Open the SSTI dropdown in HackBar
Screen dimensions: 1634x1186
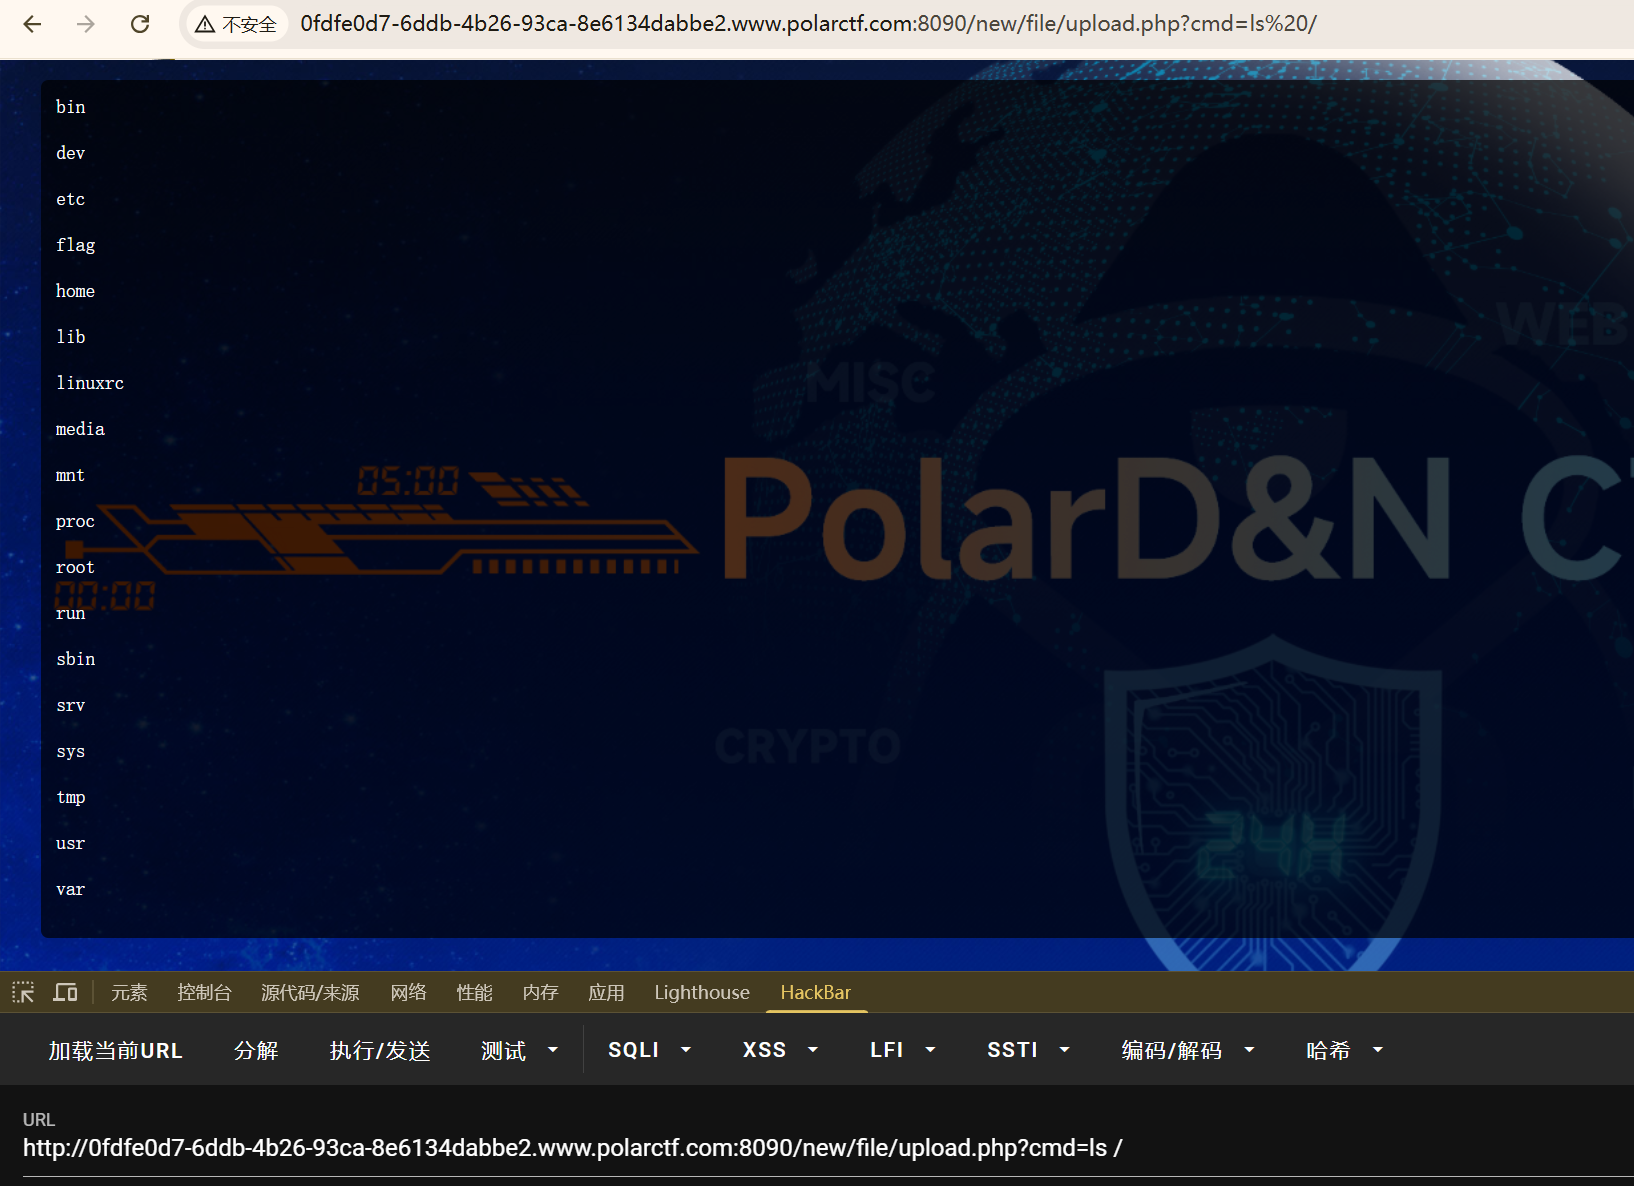coord(1027,1050)
